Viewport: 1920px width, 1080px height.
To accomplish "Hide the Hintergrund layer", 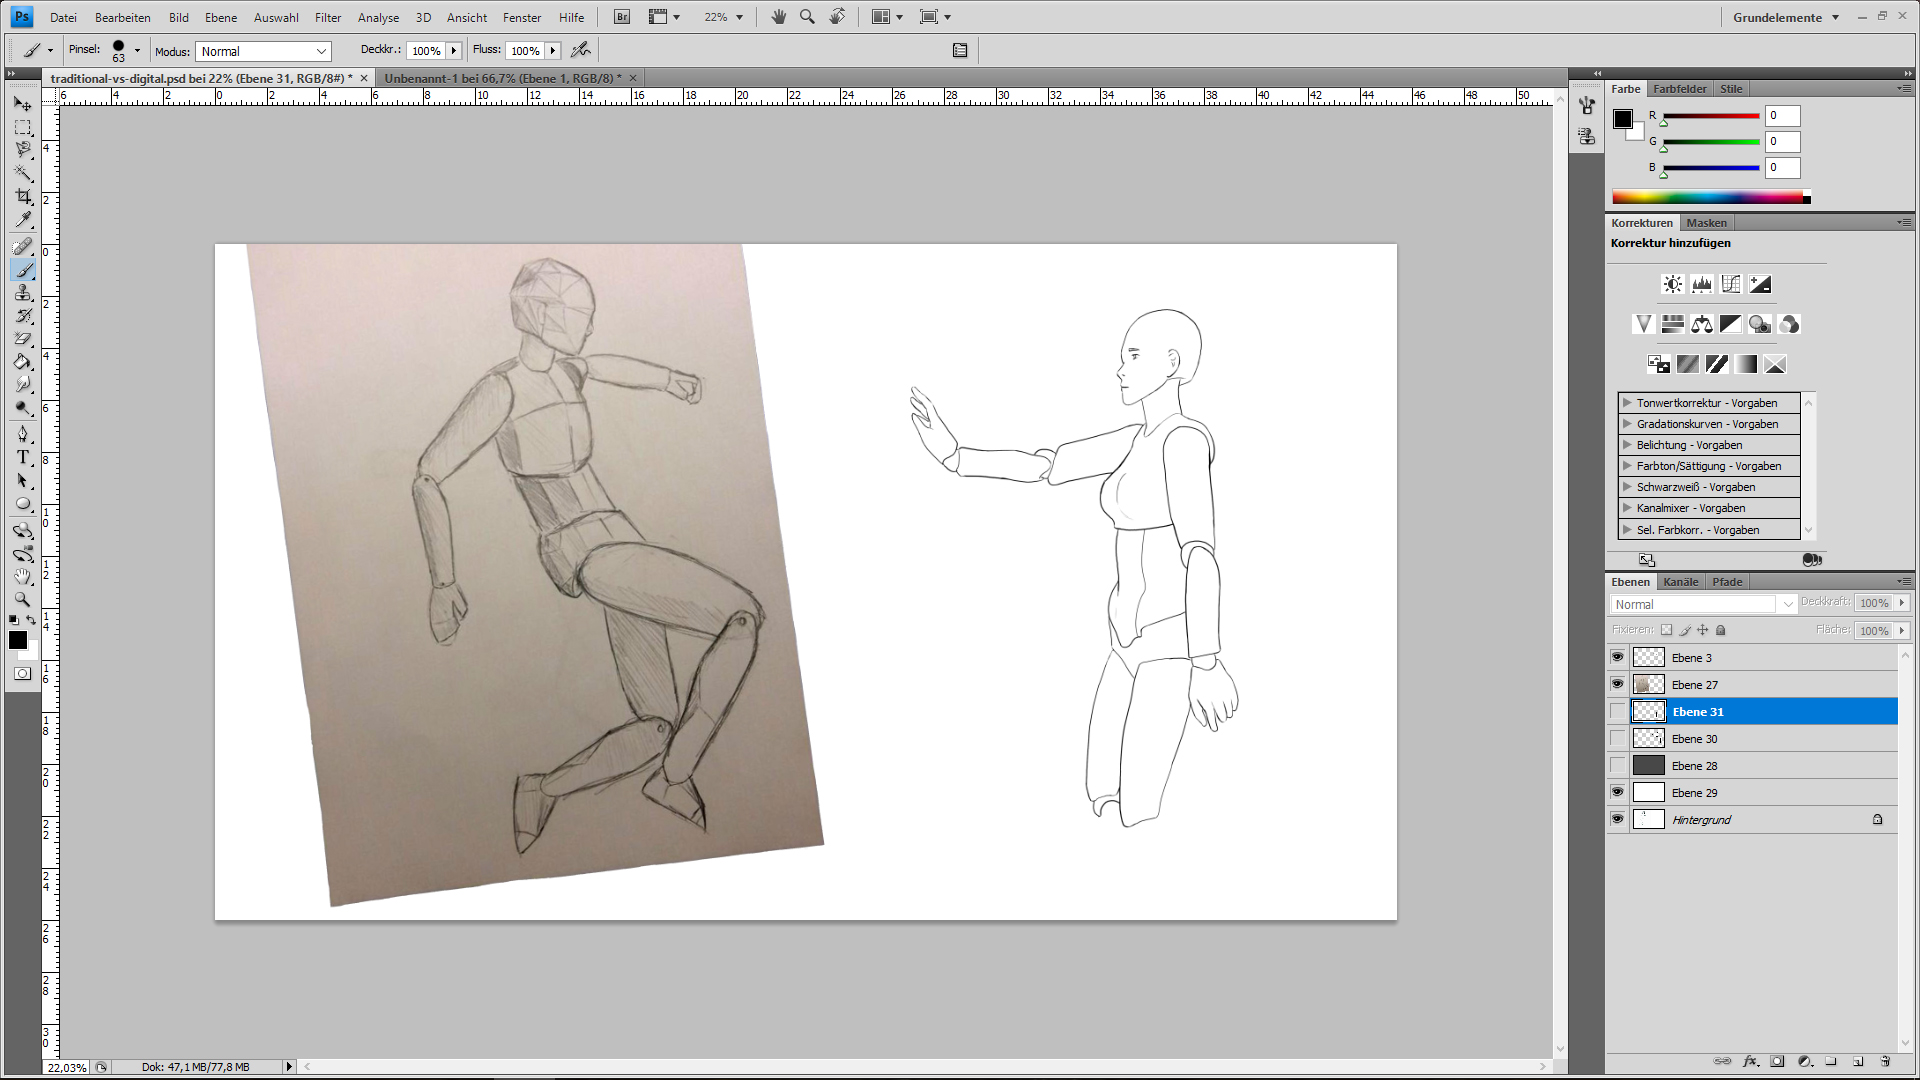I will pos(1617,819).
